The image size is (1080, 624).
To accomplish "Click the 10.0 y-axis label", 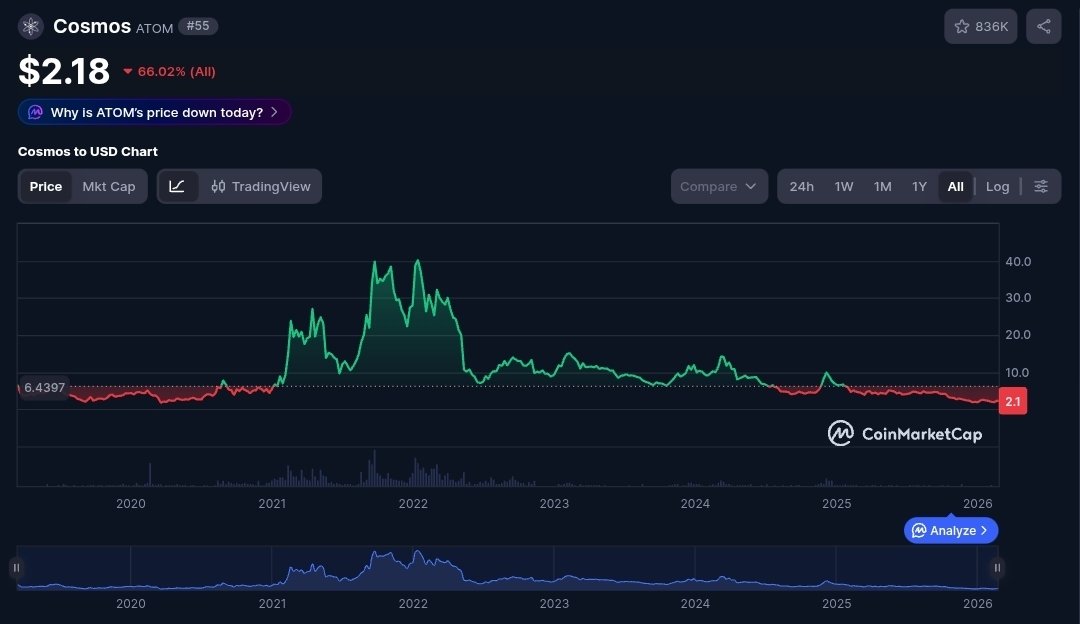I will (x=1018, y=373).
